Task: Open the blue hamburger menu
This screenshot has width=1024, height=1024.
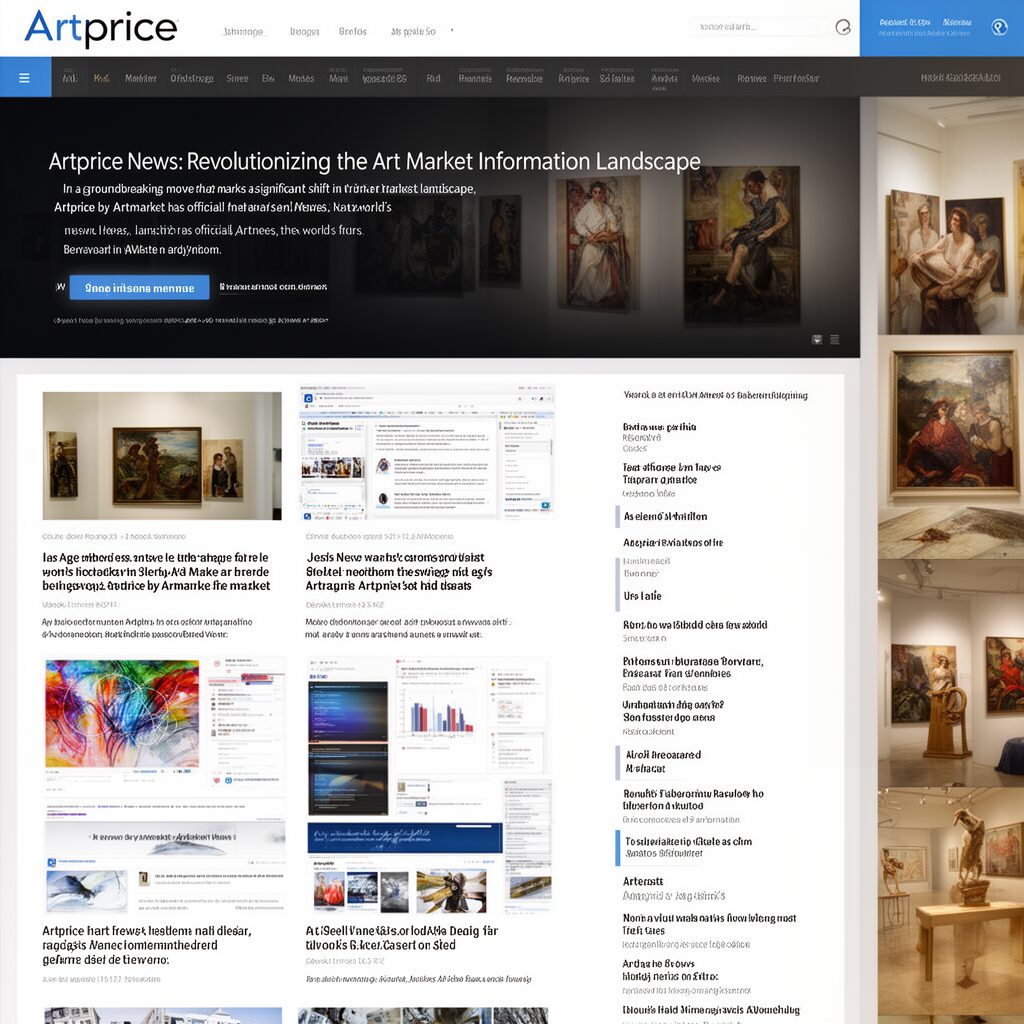Action: pos(25,78)
